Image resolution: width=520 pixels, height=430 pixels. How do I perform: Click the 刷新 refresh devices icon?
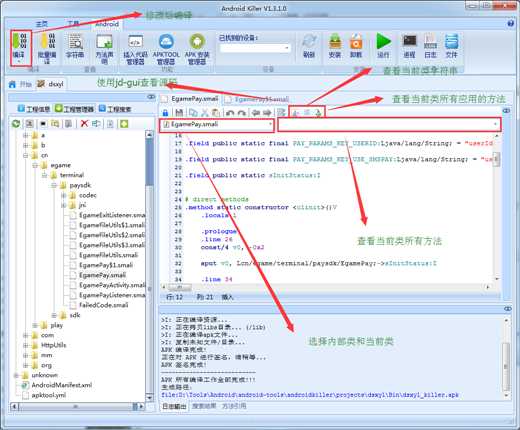point(309,46)
